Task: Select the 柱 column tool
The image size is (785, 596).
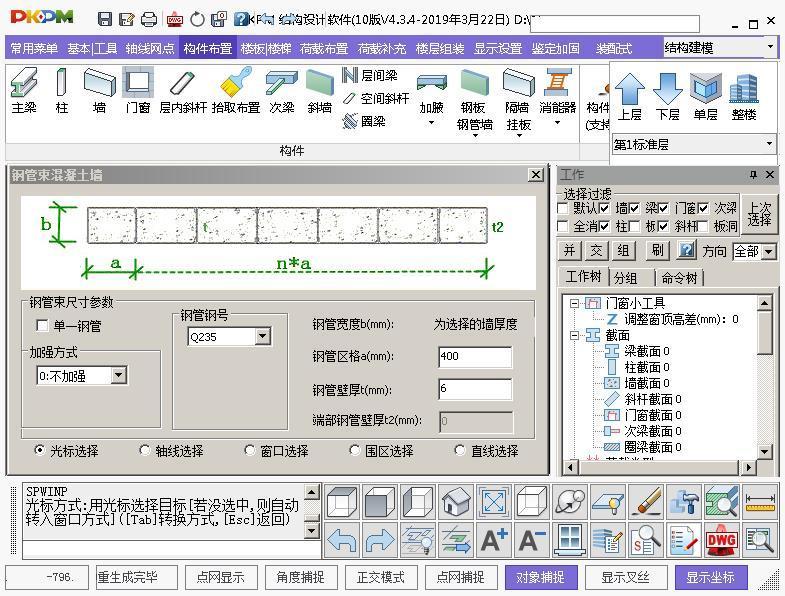Action: pyautogui.click(x=62, y=91)
